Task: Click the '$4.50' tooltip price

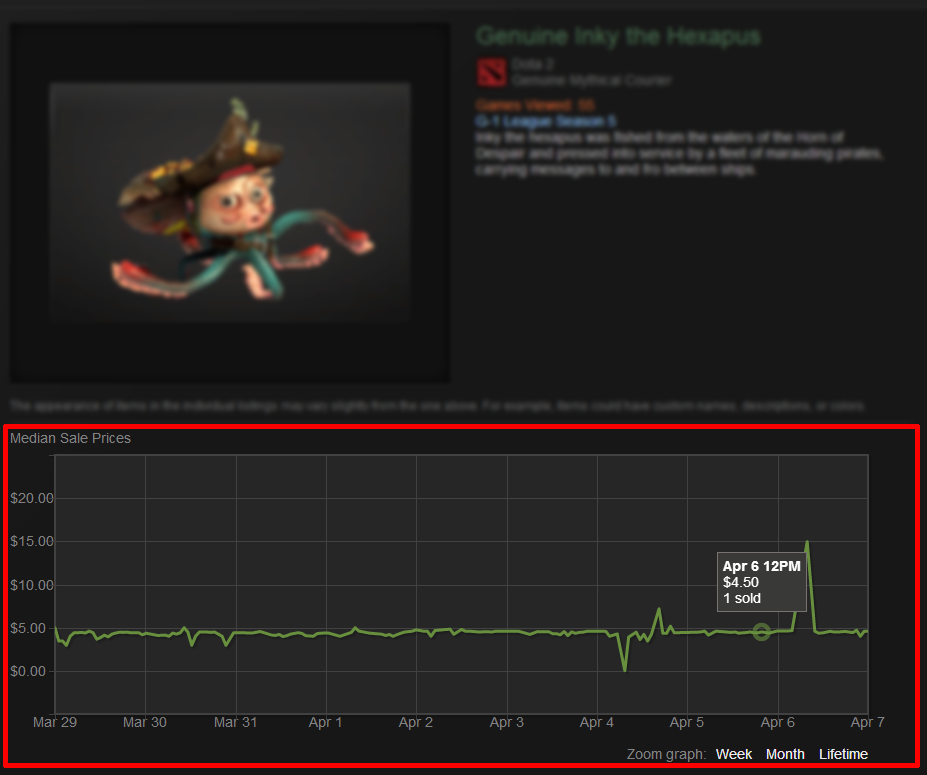Action: (x=741, y=582)
